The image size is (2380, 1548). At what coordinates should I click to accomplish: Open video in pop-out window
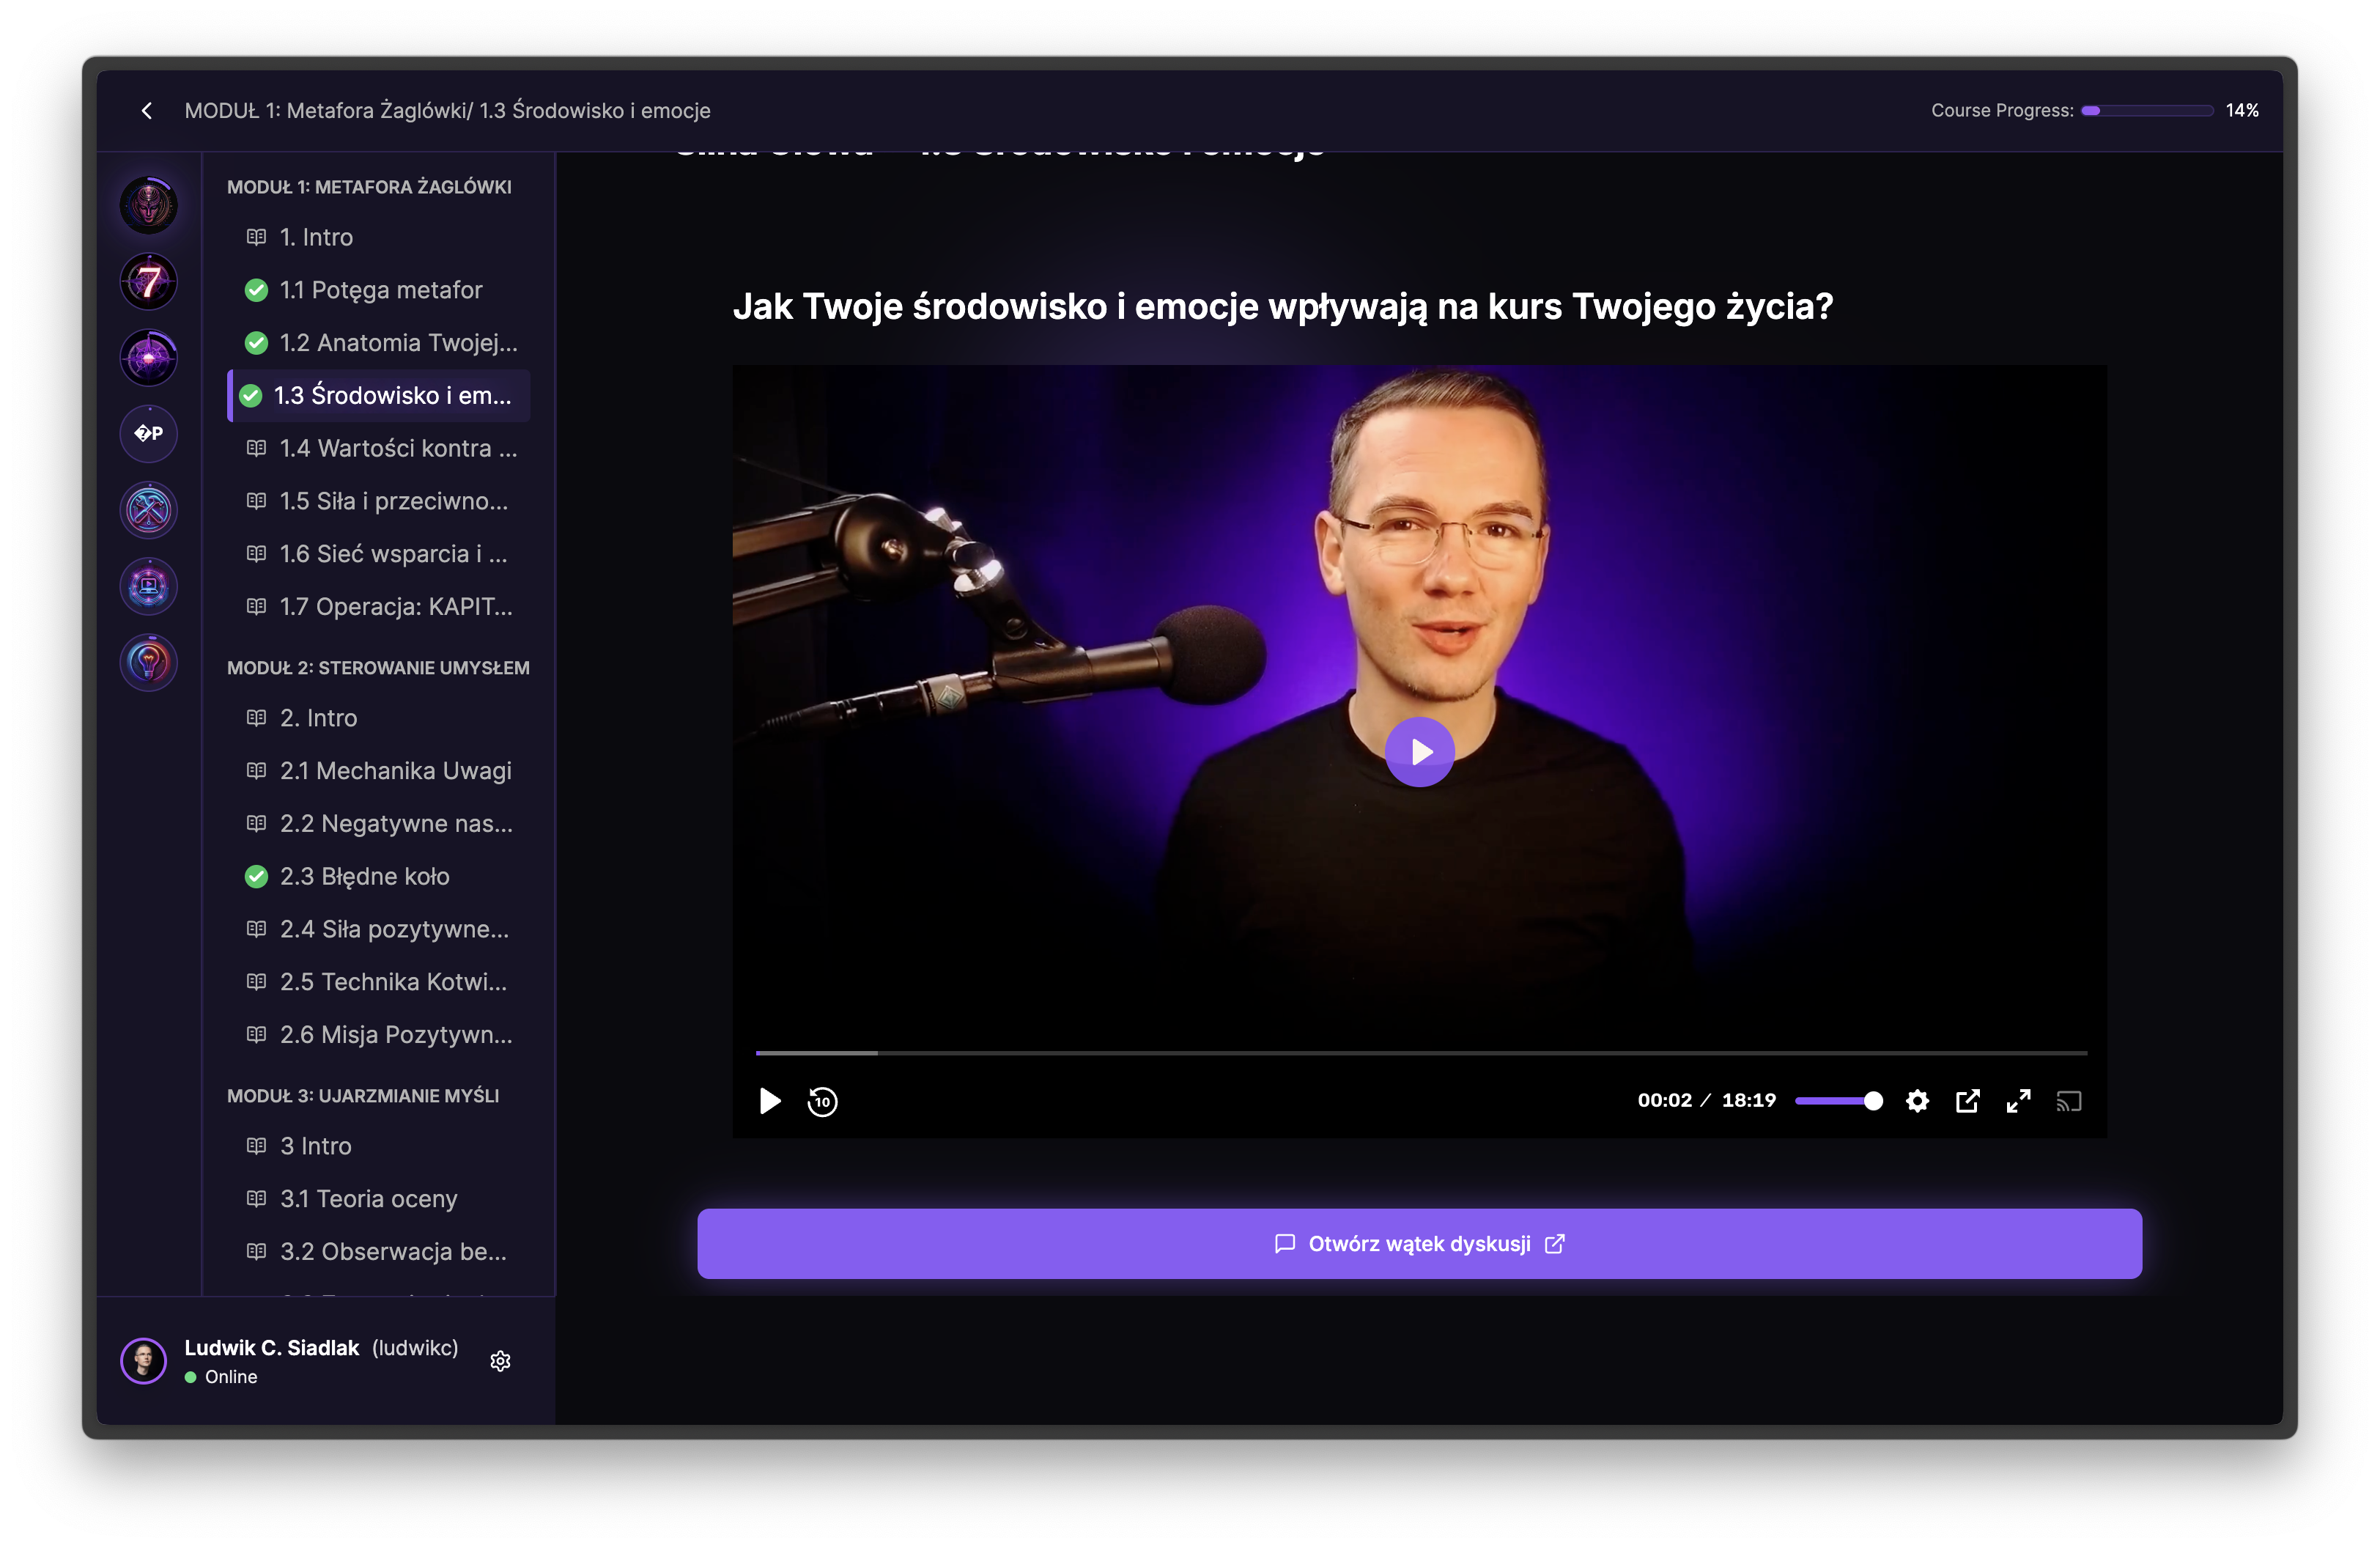tap(1967, 1101)
